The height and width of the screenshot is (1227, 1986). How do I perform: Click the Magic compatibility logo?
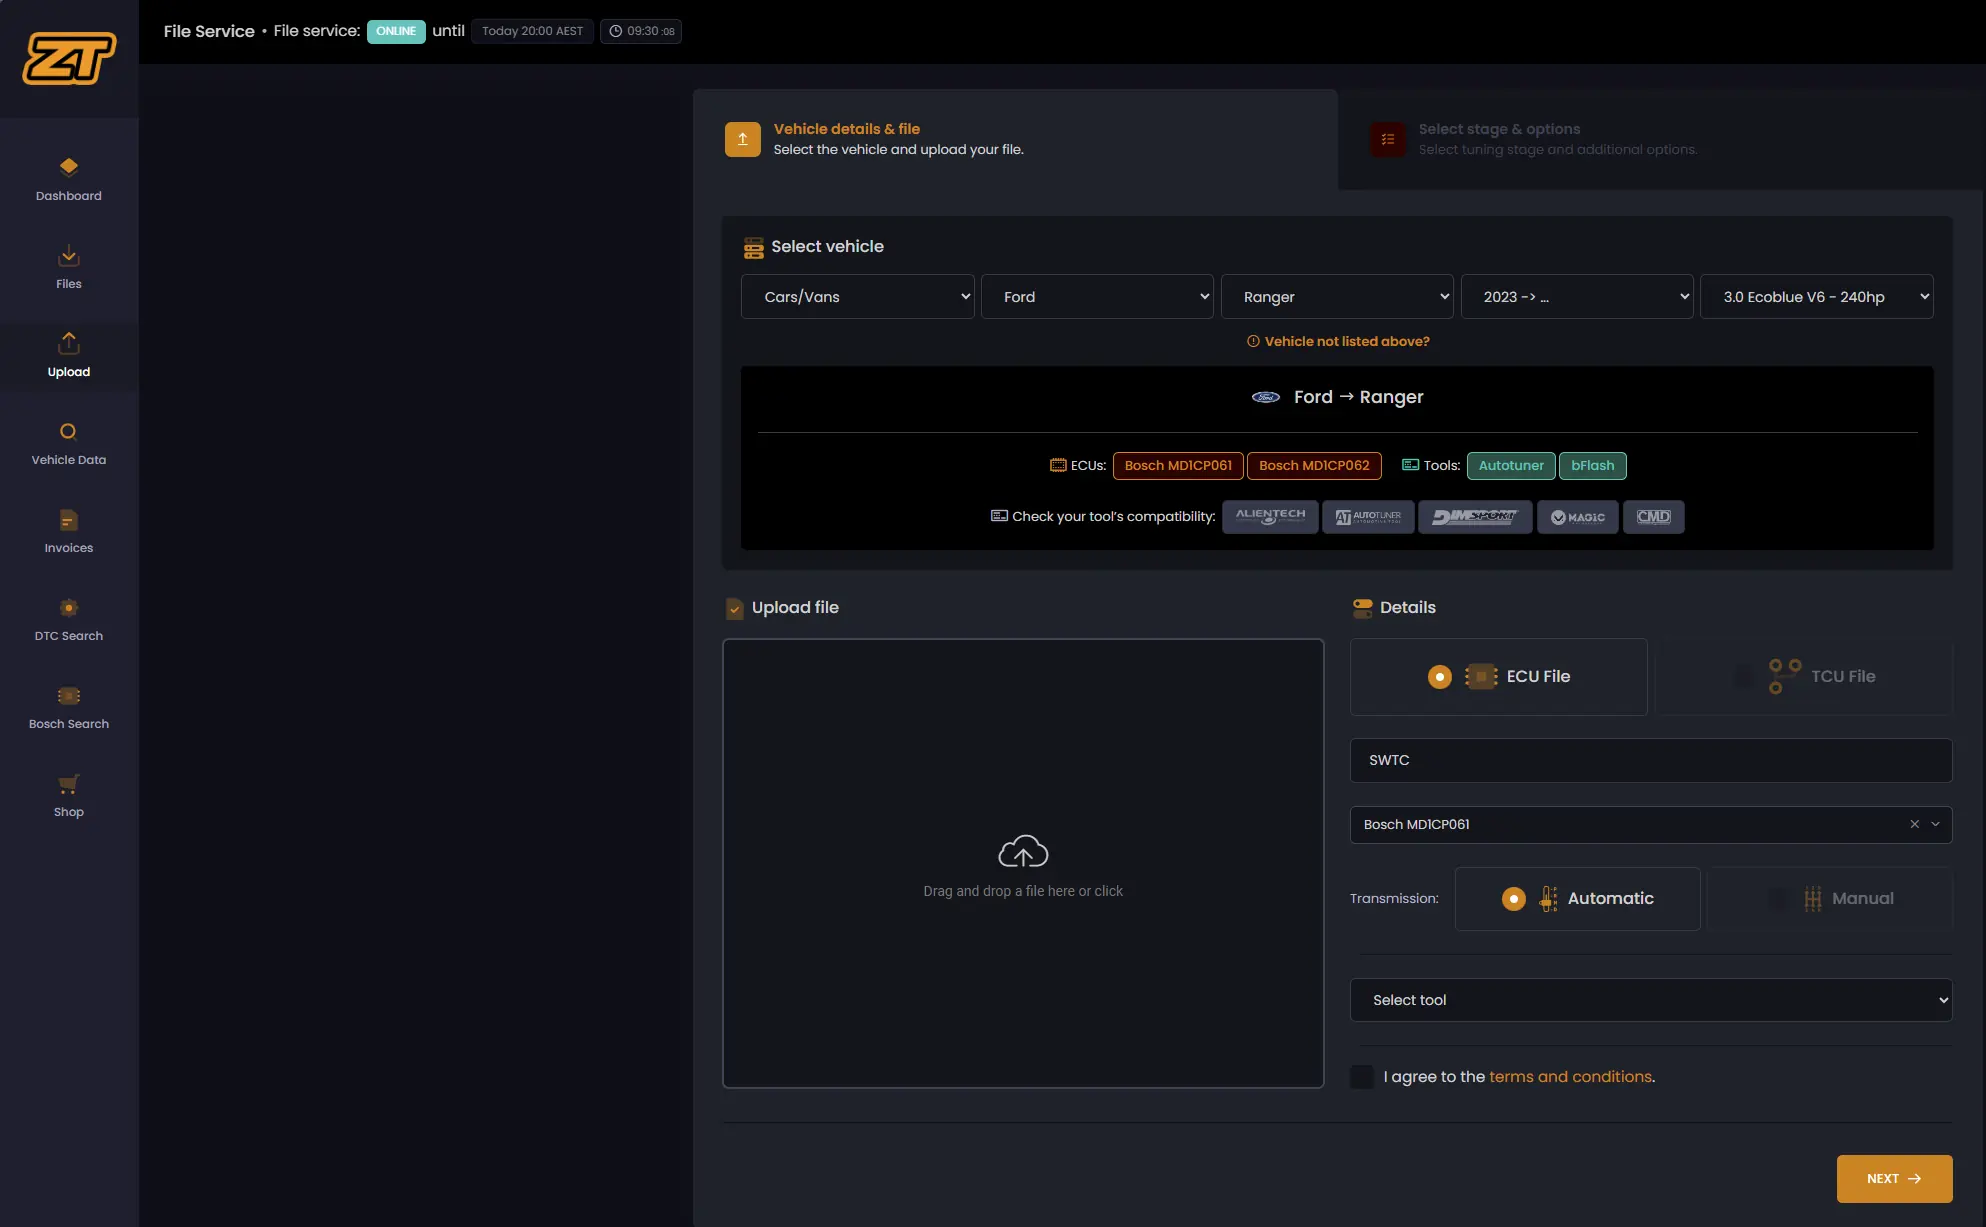(1578, 517)
